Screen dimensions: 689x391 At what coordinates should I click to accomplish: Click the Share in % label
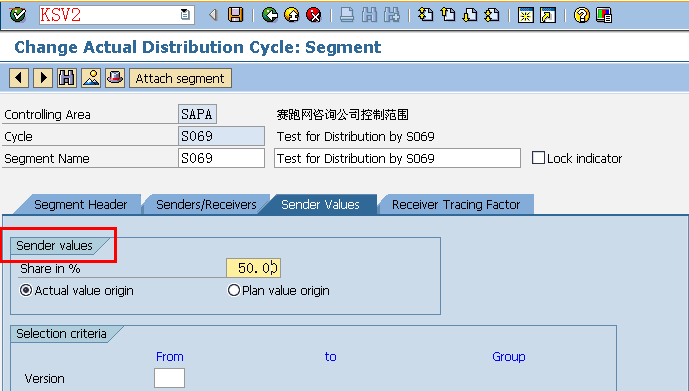(50, 268)
